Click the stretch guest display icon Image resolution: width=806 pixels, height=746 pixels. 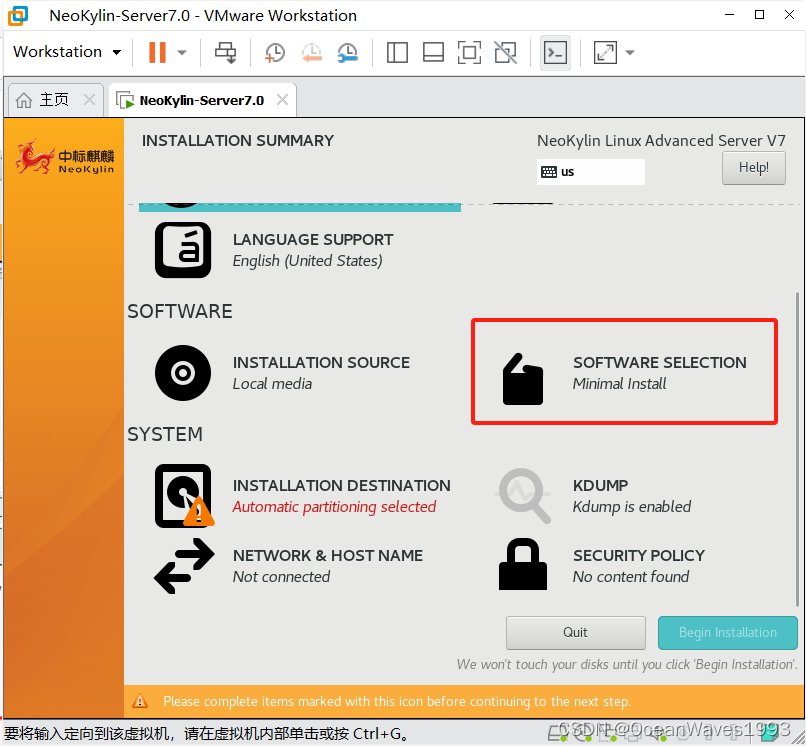pyautogui.click(x=605, y=52)
